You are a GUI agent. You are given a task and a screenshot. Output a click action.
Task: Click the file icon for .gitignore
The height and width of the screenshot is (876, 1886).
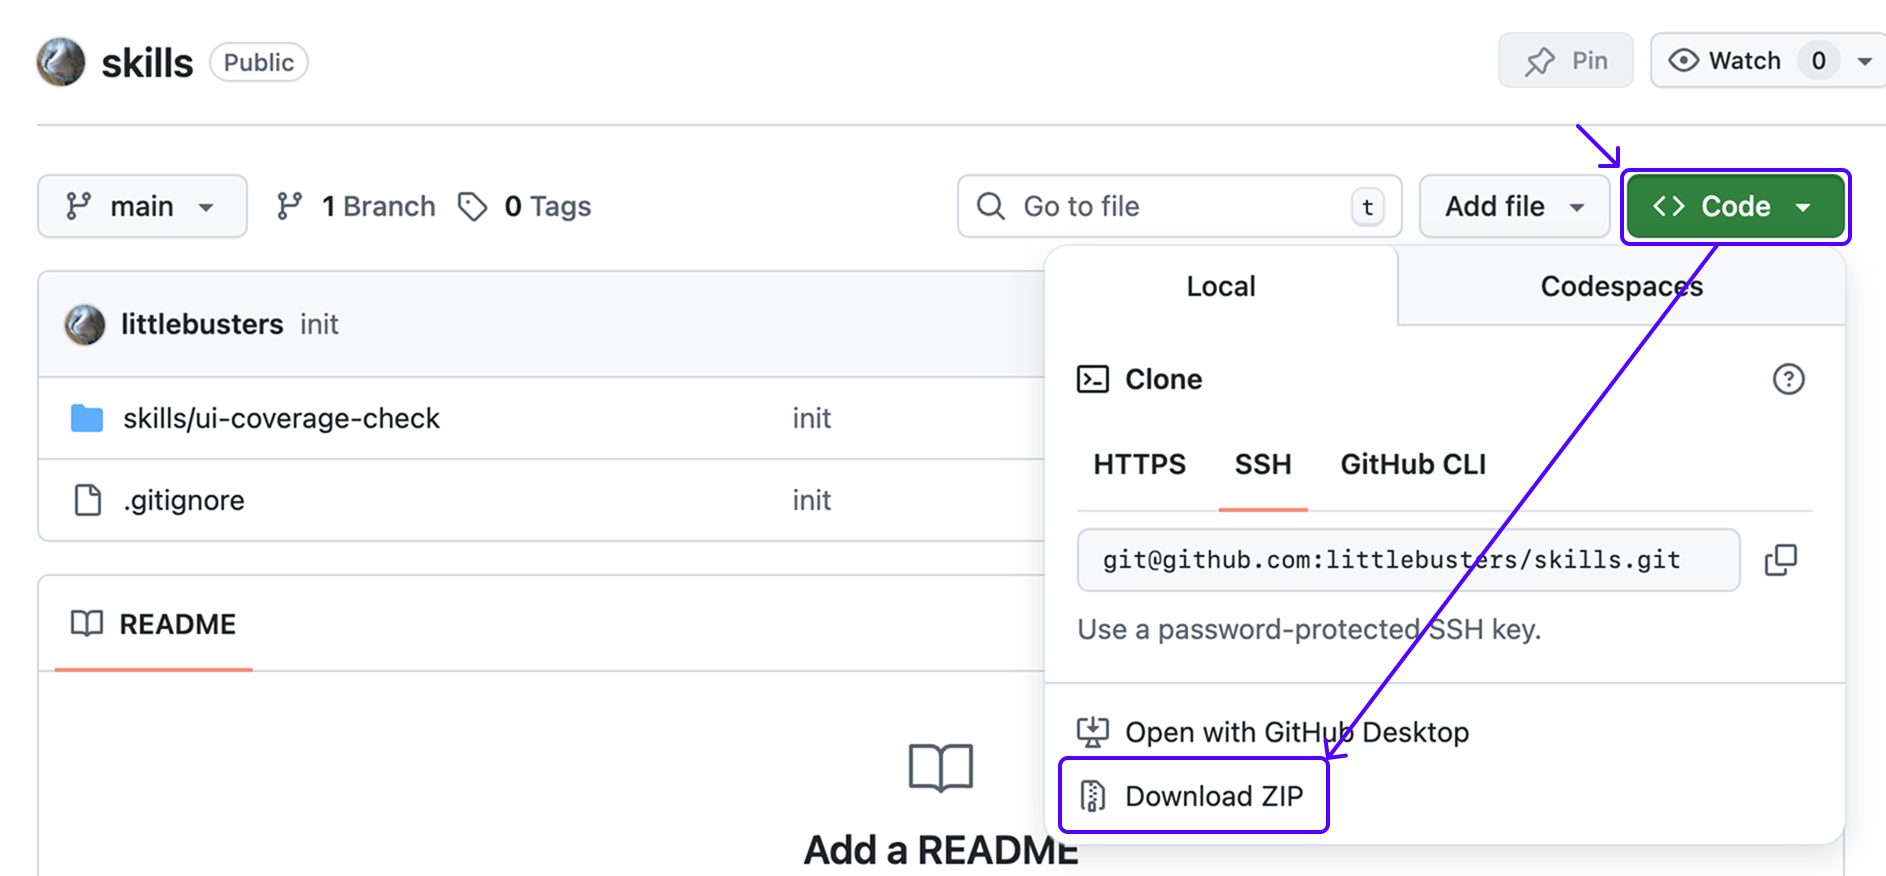88,500
